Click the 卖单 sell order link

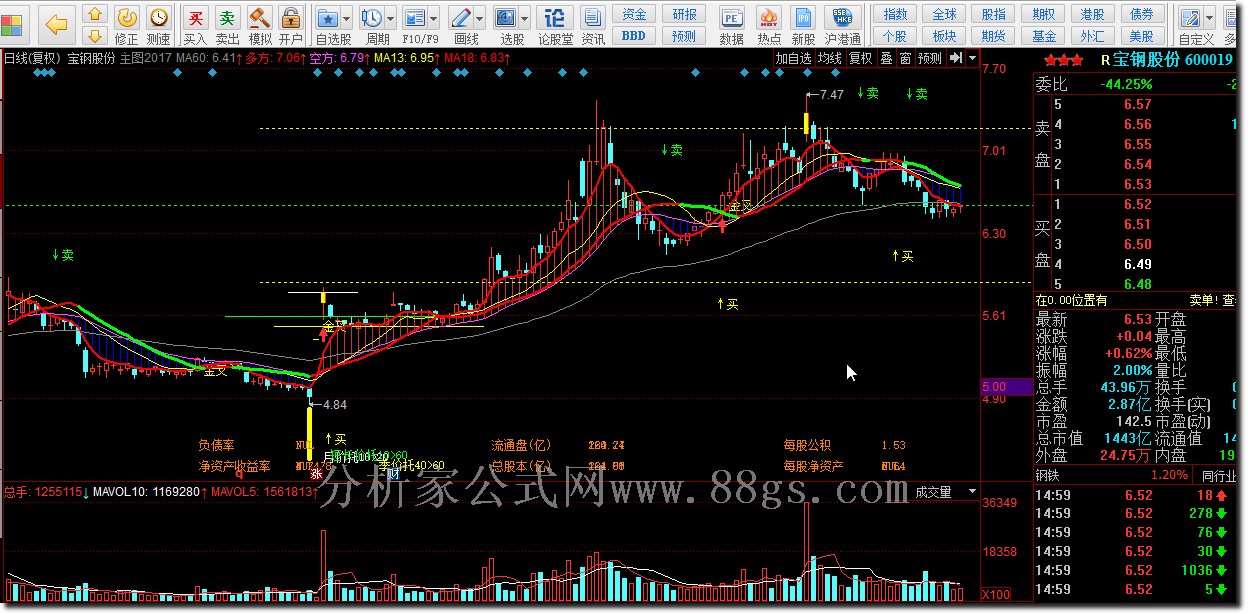pos(1201,300)
